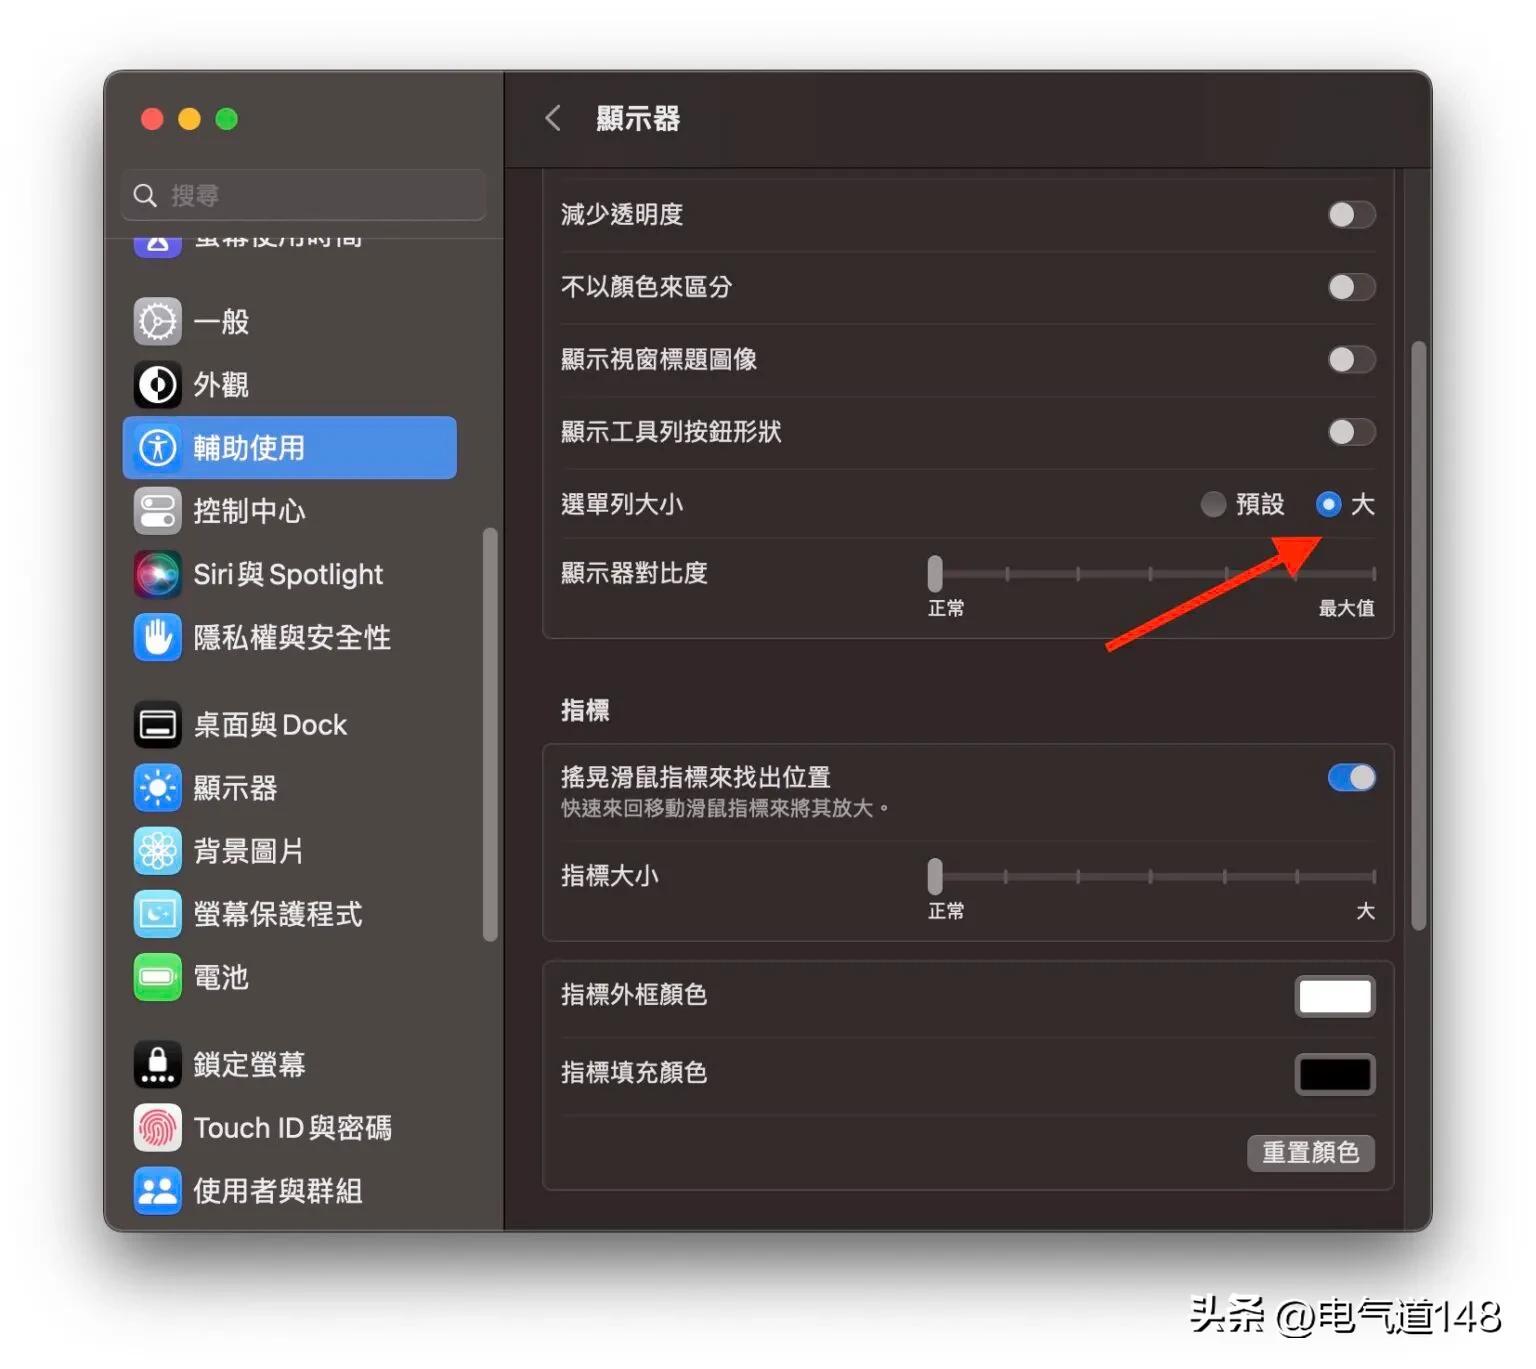Click the Siri 與 Spotlight icon
Viewport: 1536px width, 1369px height.
tap(157, 574)
